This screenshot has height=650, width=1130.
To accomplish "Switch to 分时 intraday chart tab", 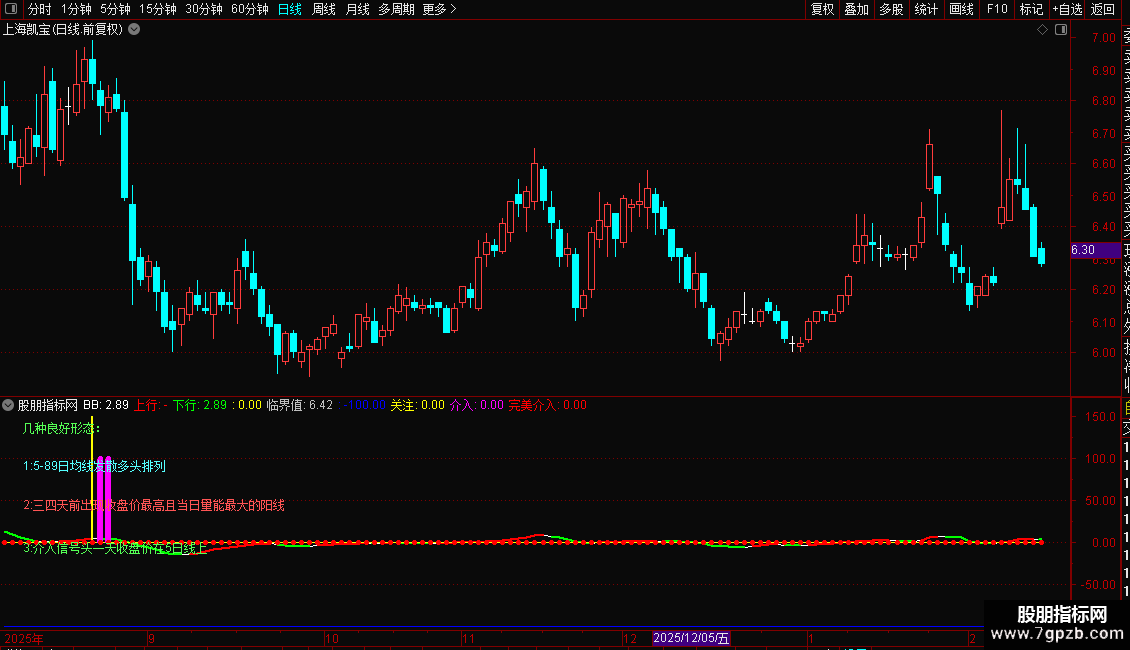I will pos(40,9).
